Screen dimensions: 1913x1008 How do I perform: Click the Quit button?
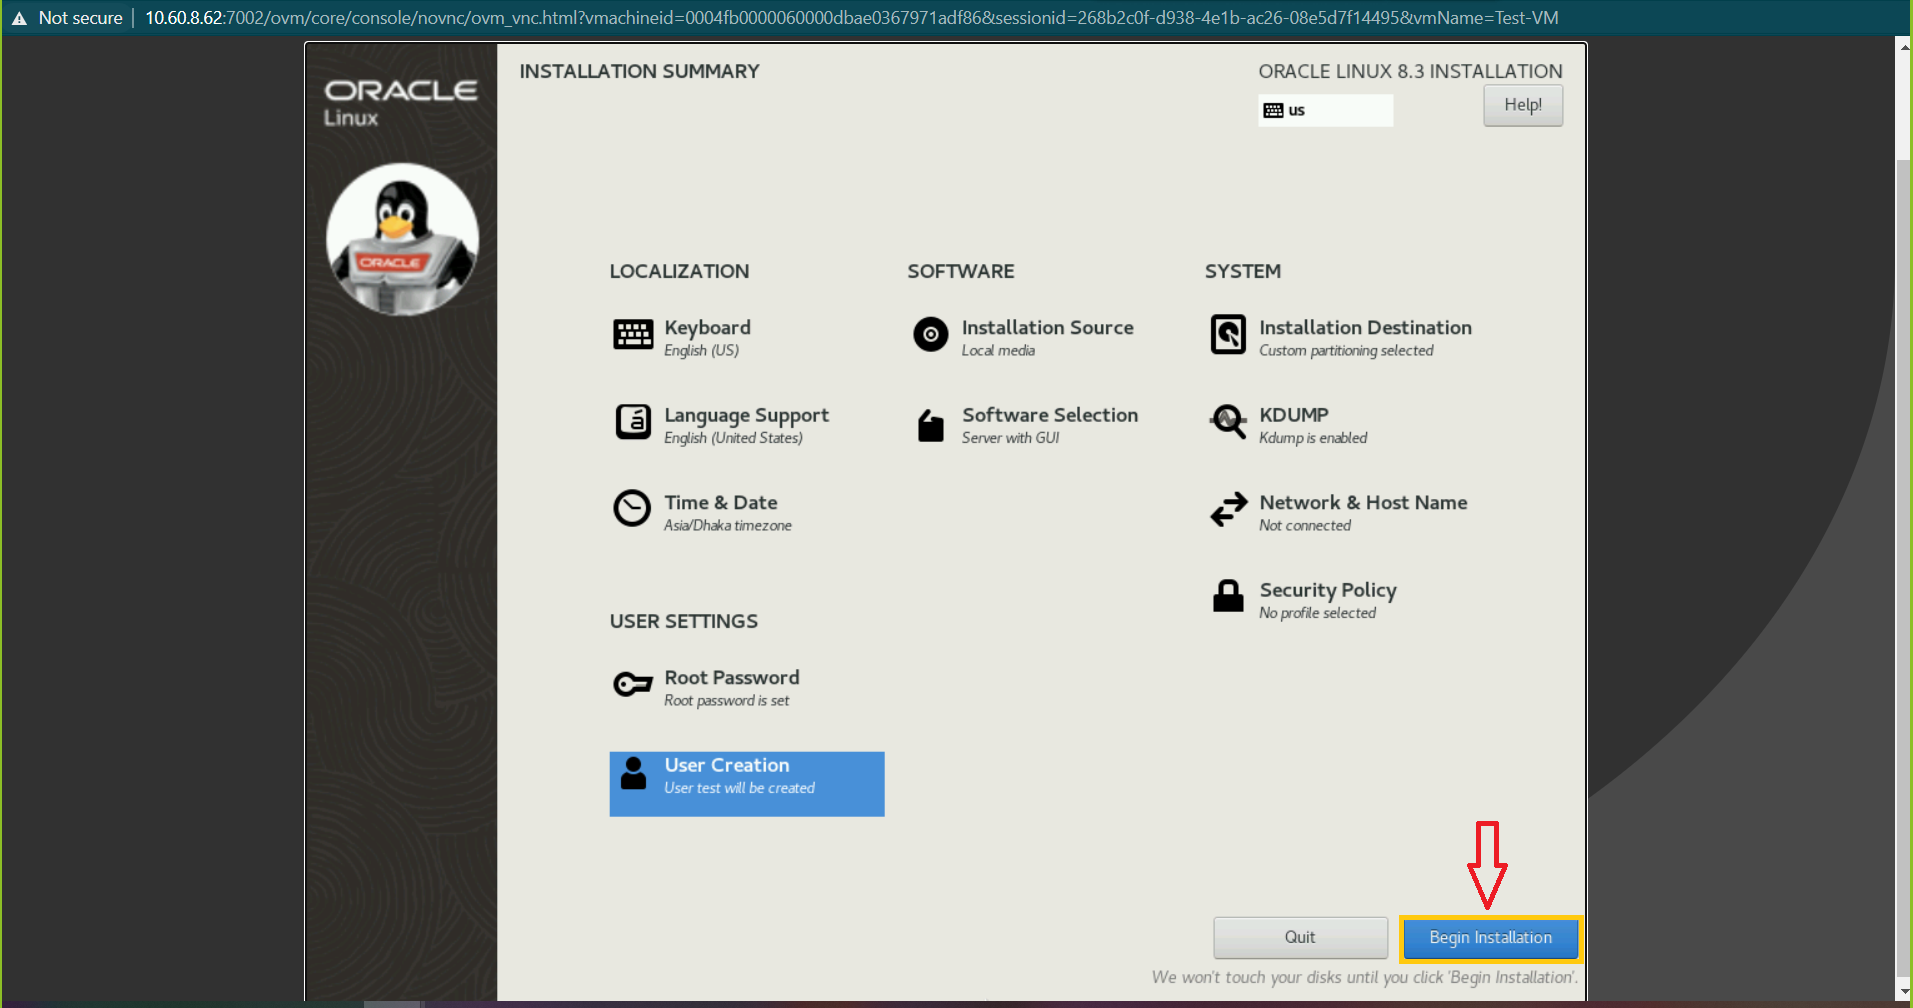tap(1300, 938)
